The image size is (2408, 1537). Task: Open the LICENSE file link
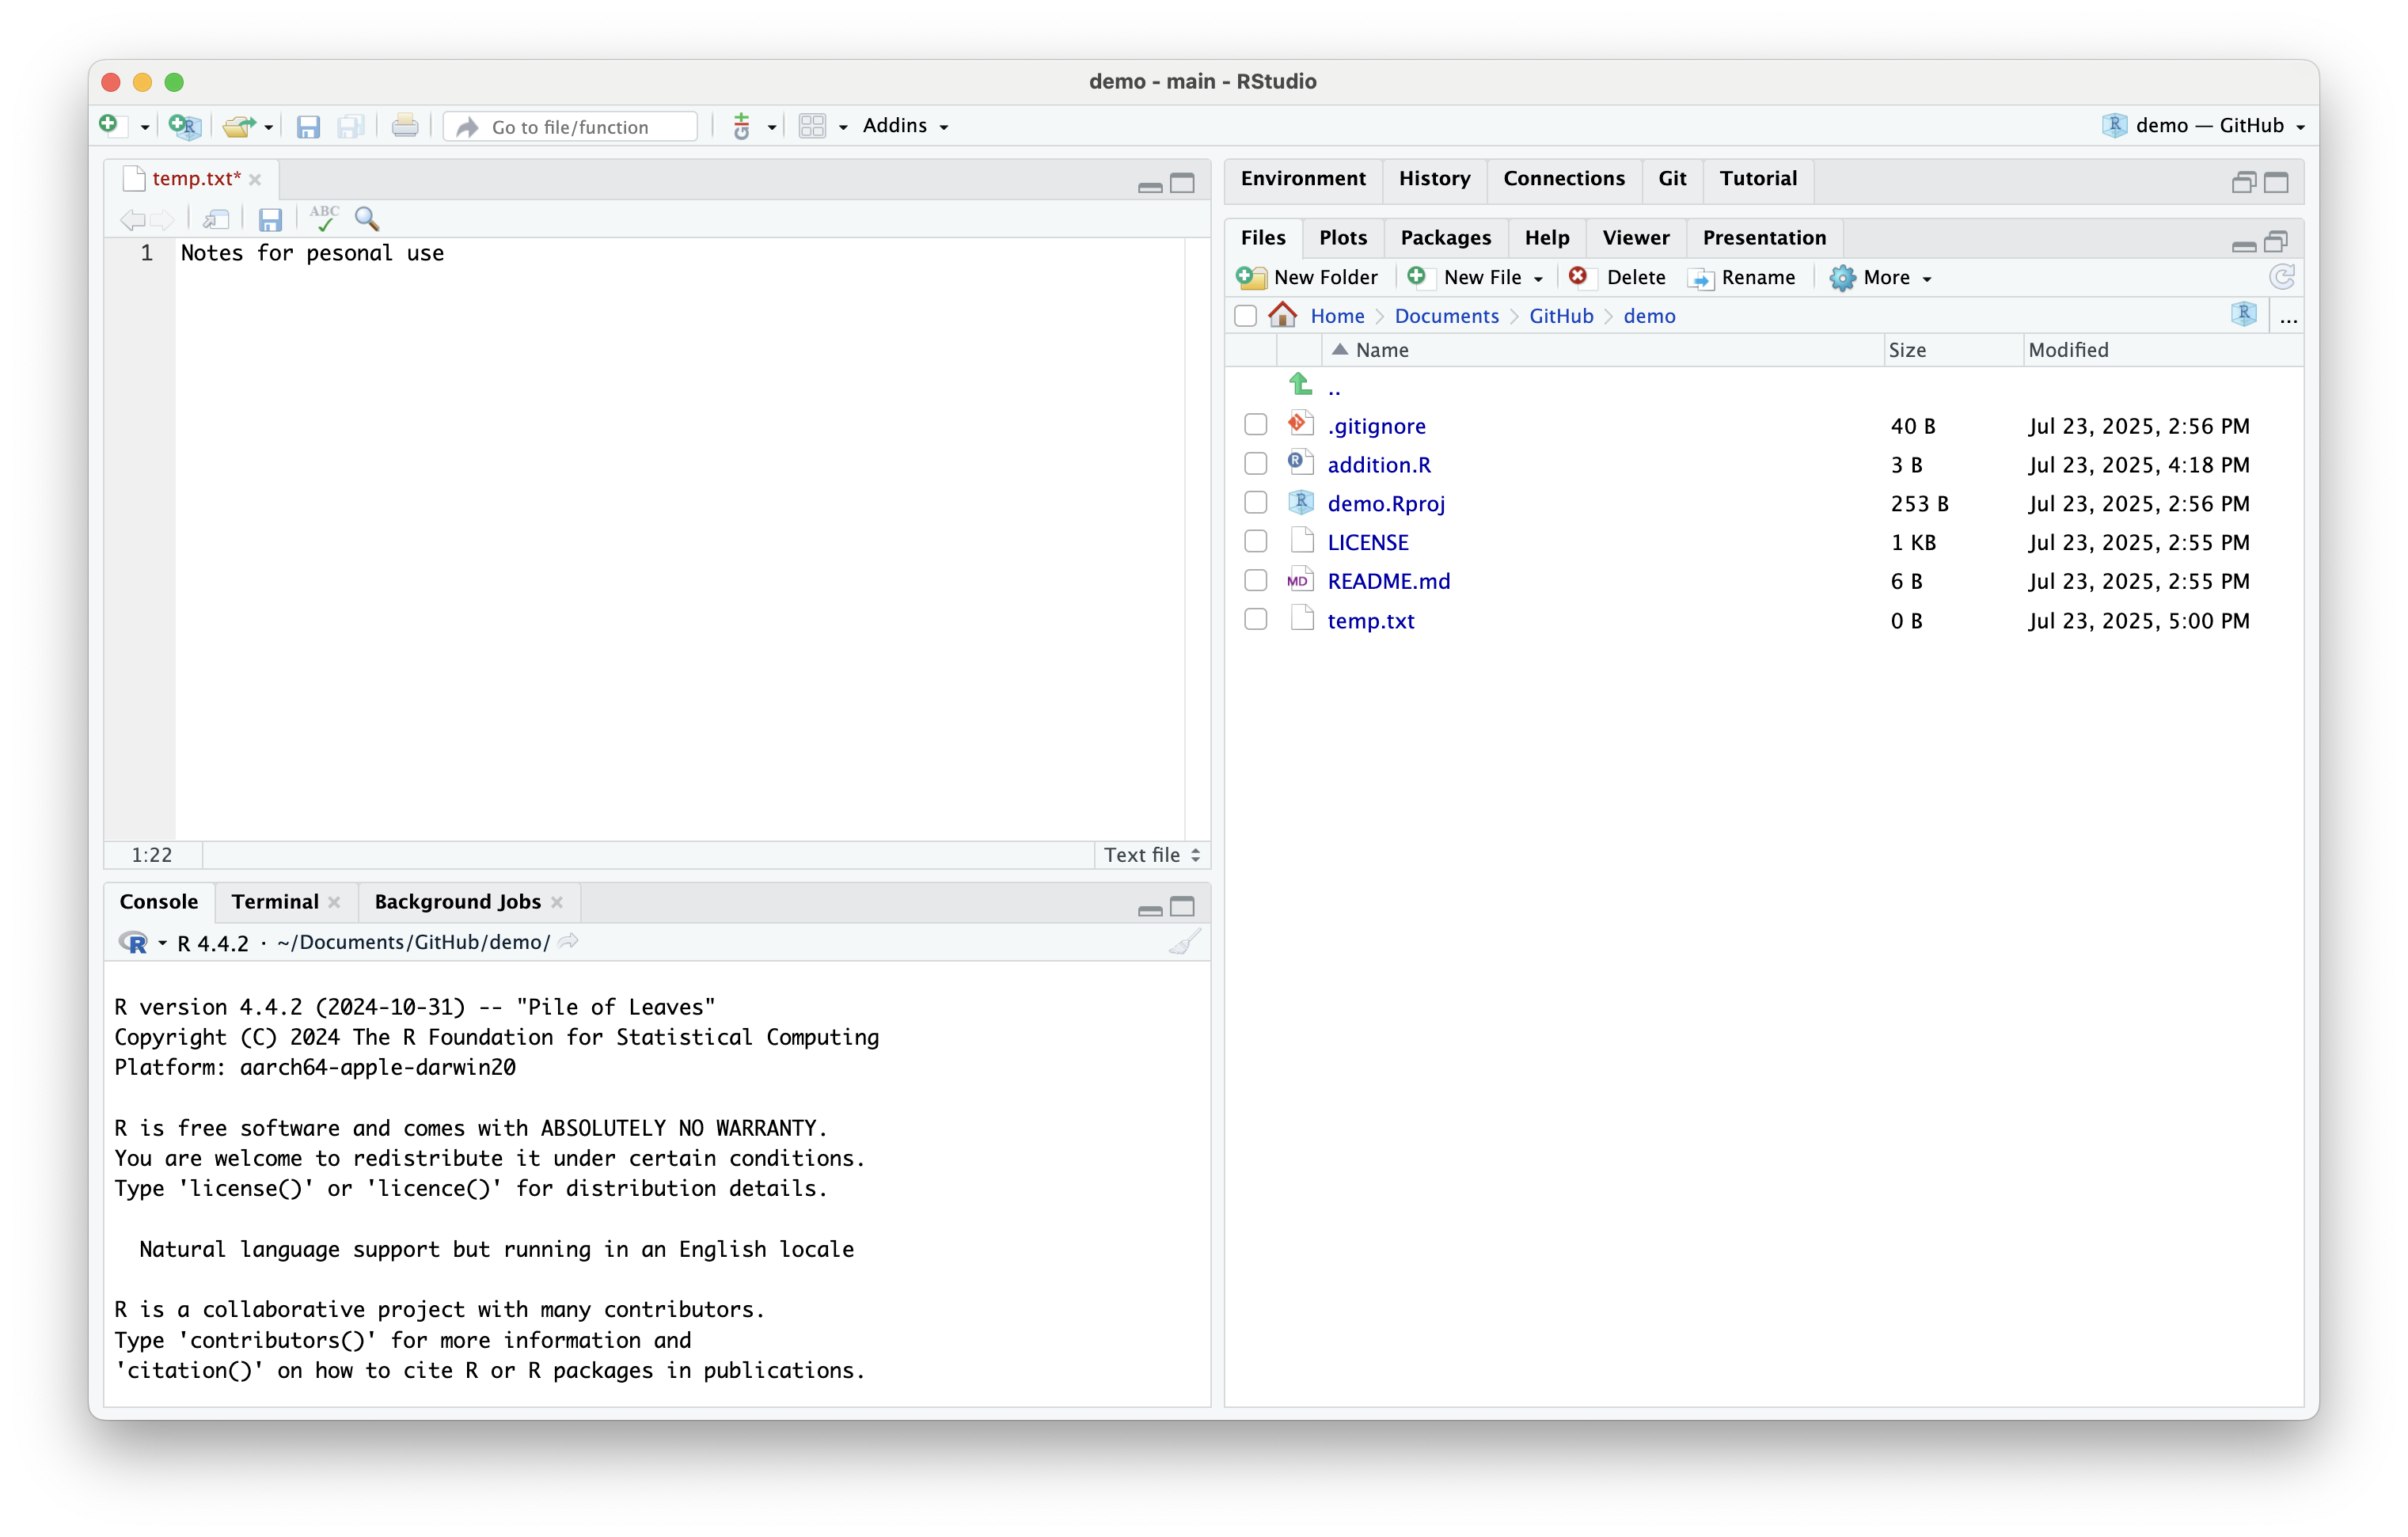(1367, 542)
